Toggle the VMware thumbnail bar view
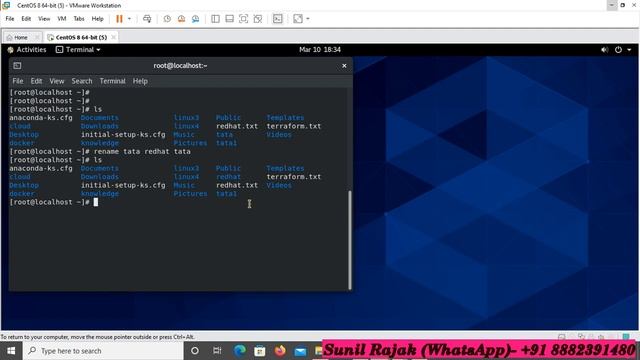 229,19
